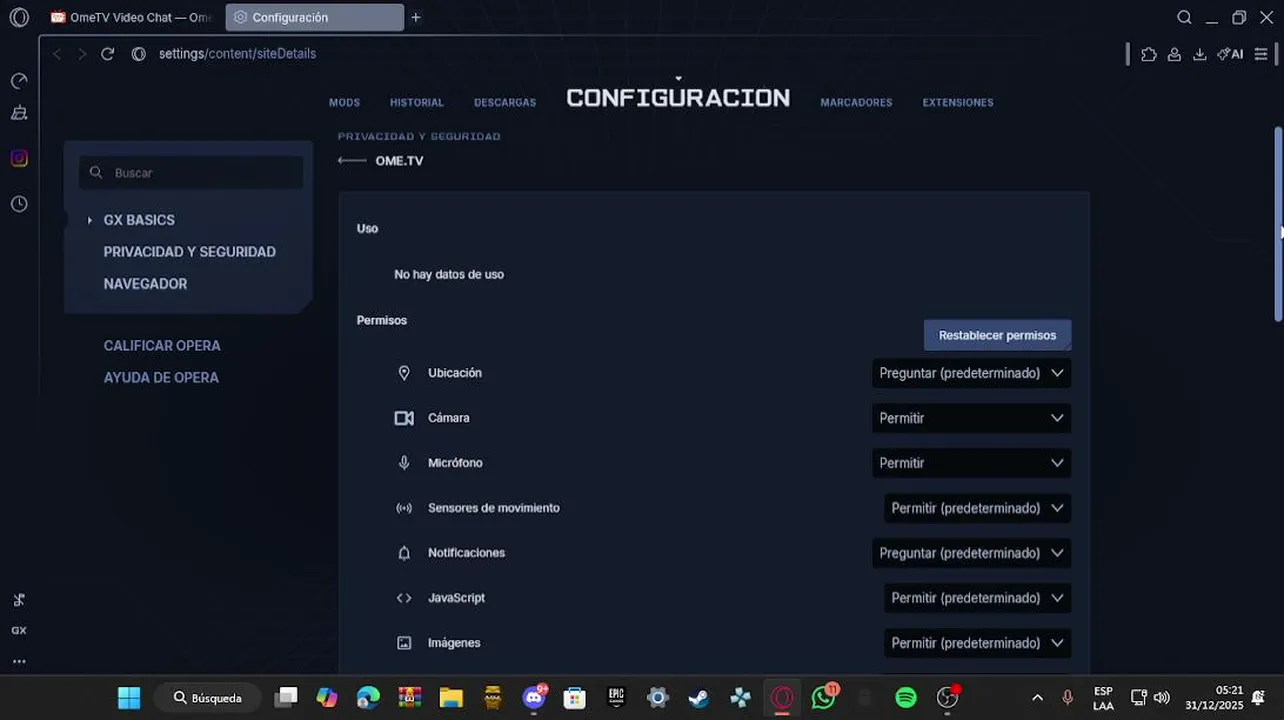This screenshot has width=1284, height=720.
Task: Click the Buscar settings search field
Action: 191,173
